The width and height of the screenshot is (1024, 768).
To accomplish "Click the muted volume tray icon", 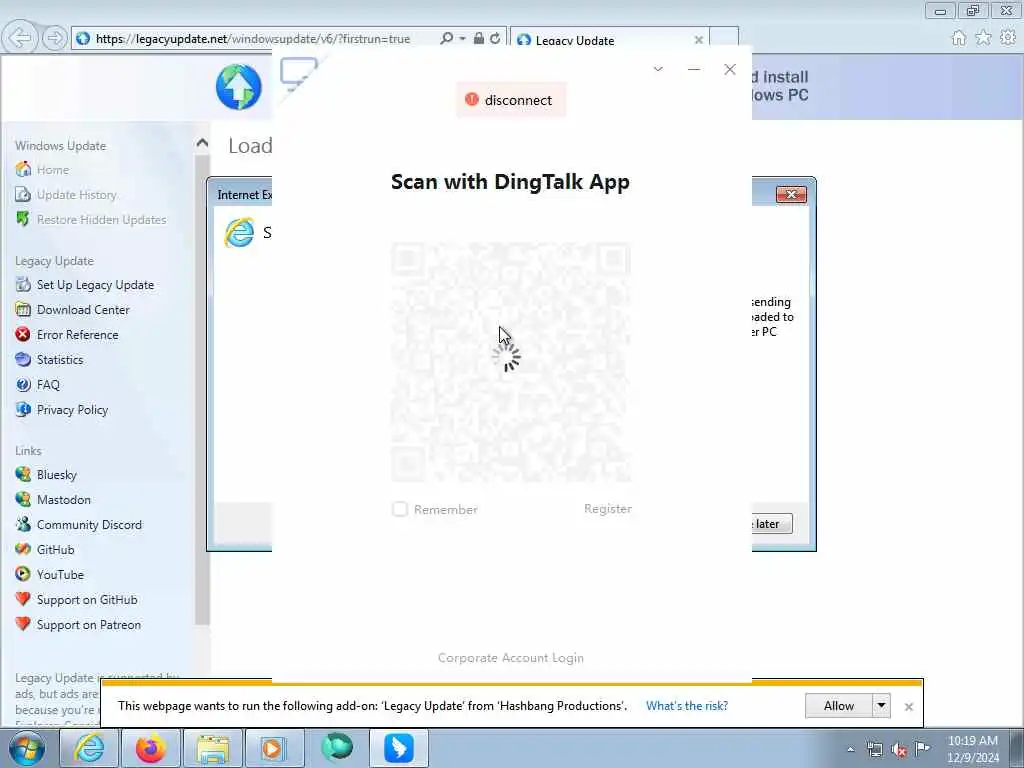I will pyautogui.click(x=899, y=749).
